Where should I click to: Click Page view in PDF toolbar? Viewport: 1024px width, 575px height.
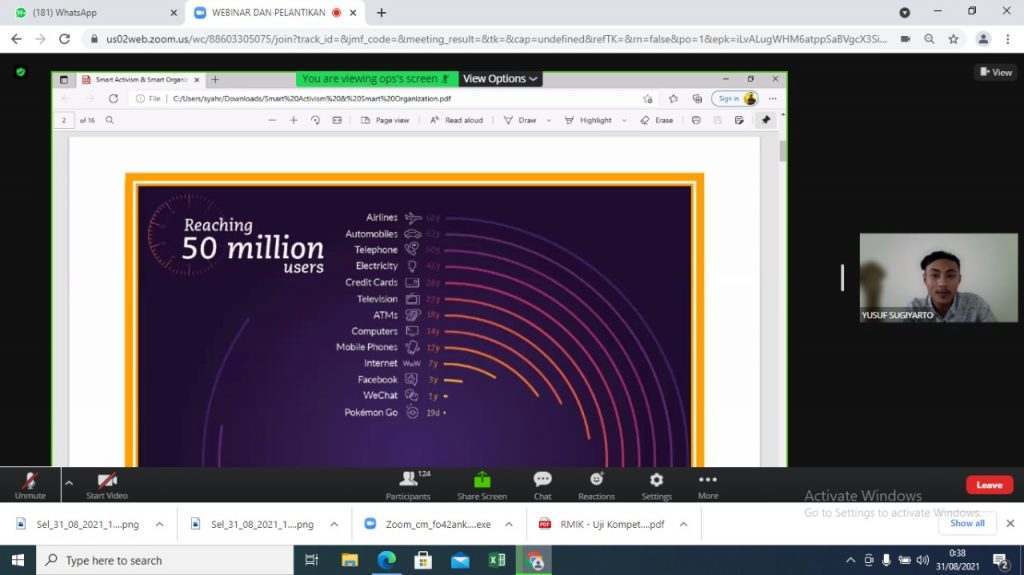385,120
